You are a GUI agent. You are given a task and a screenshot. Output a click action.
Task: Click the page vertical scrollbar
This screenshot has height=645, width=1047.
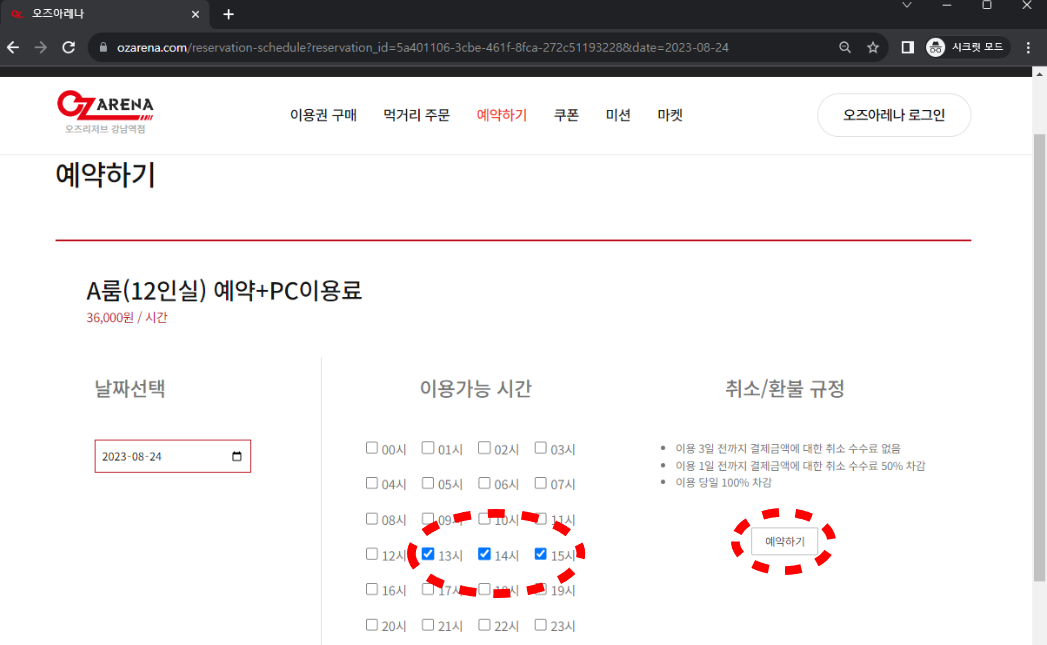pyautogui.click(x=1039, y=350)
